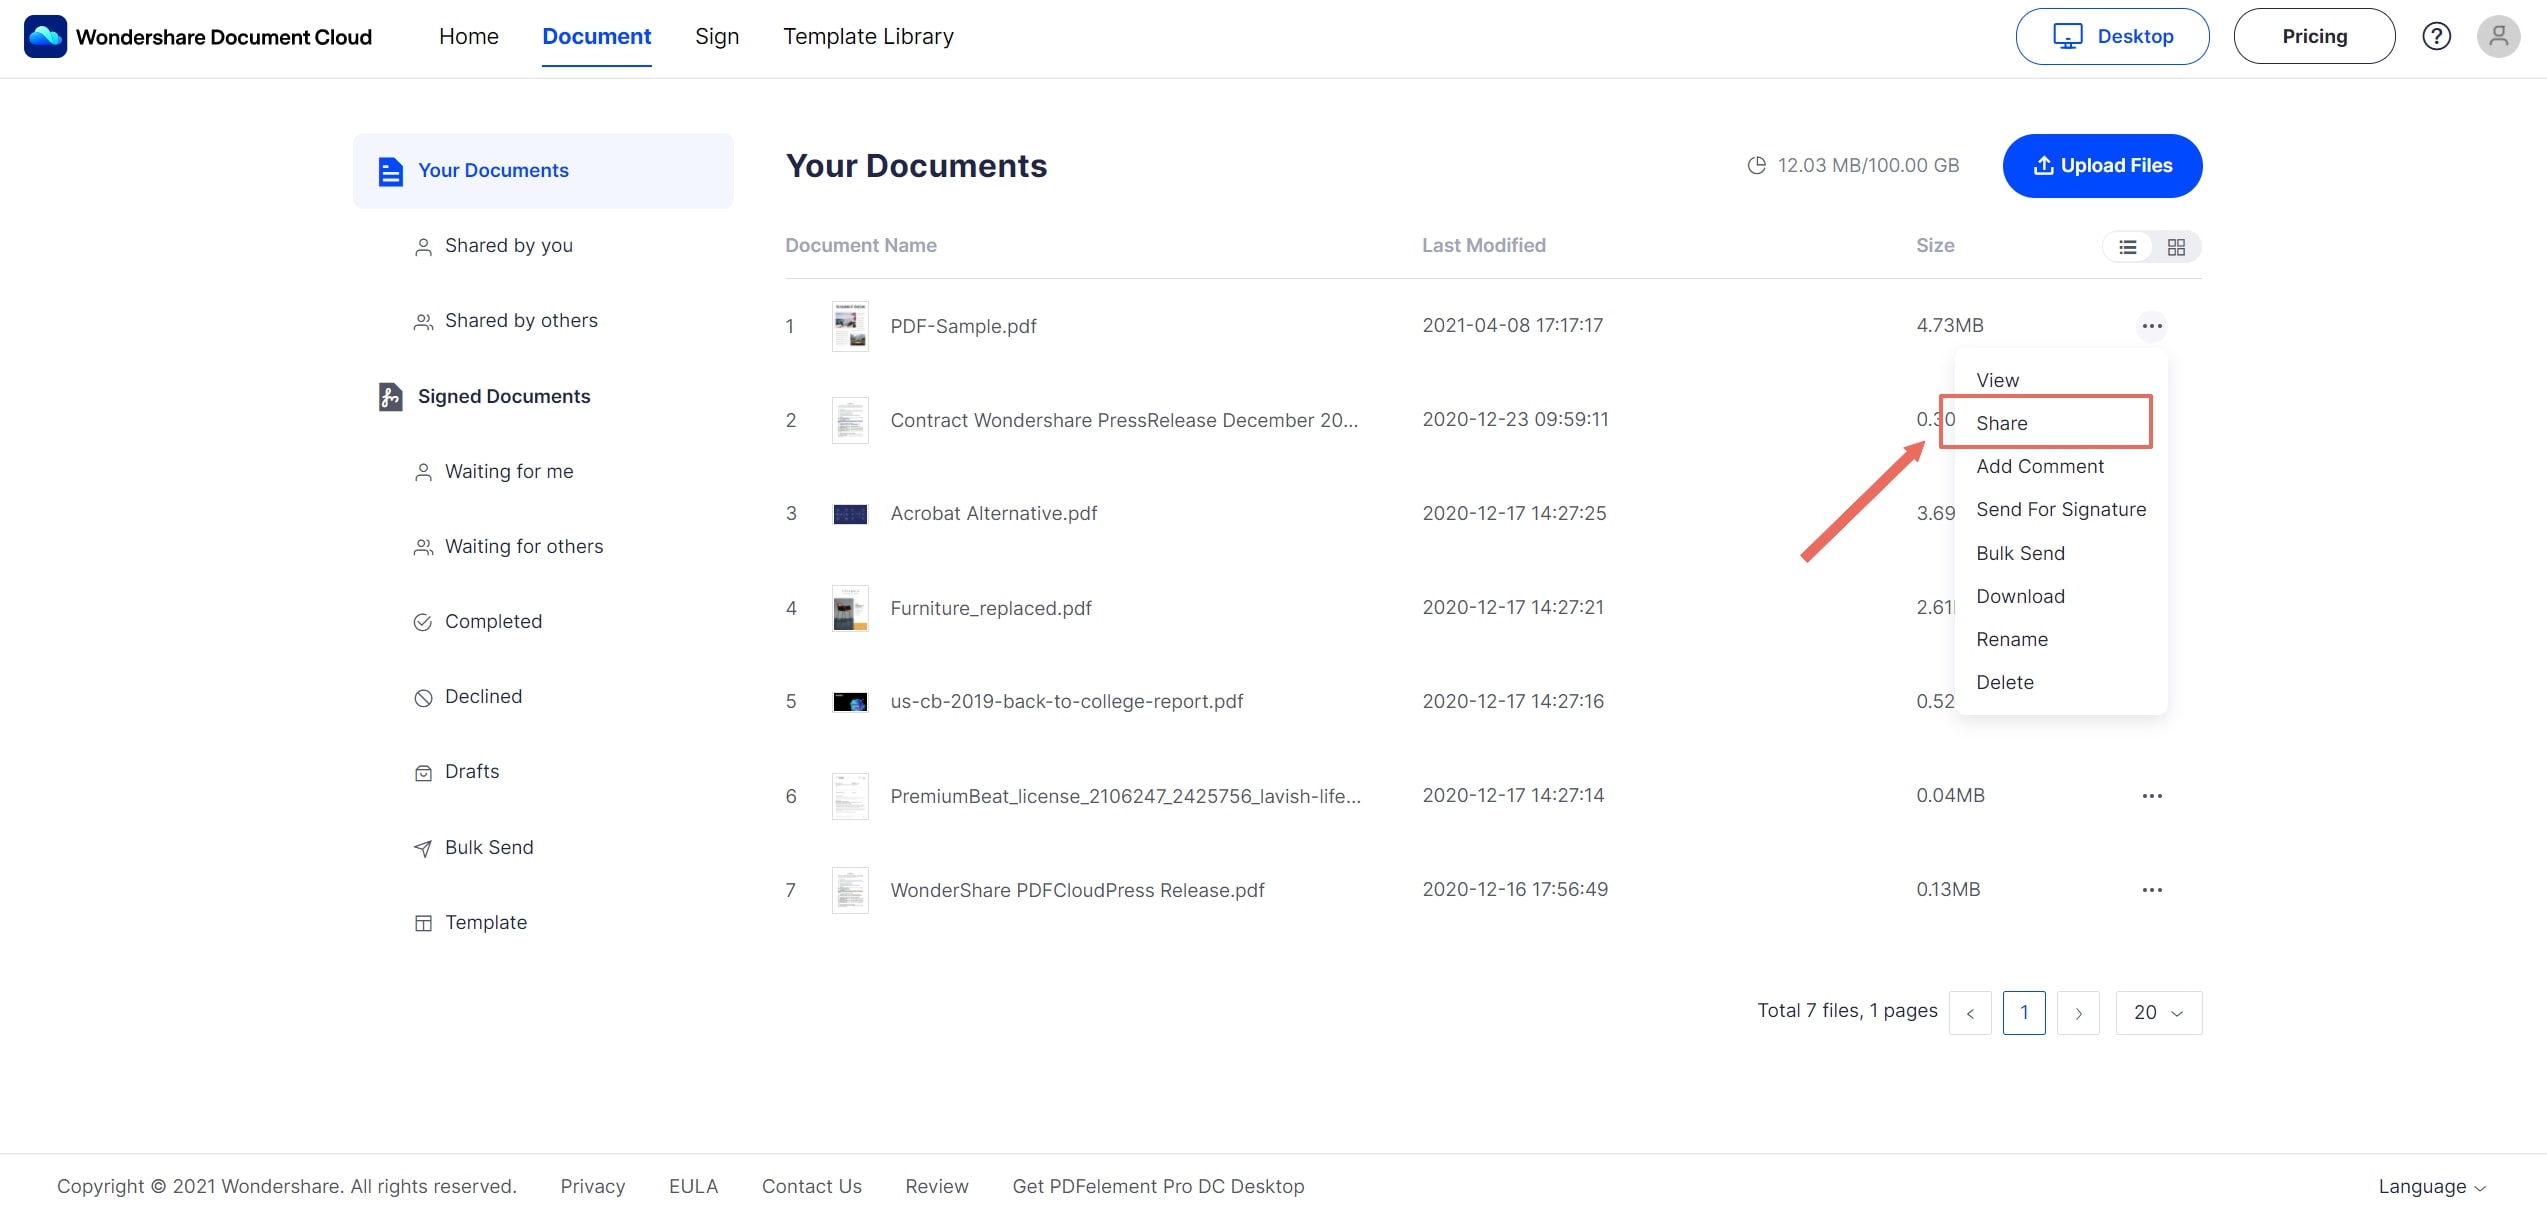
Task: Open more options for WonderShare PDFCloudPress Release.pdf
Action: click(x=2152, y=890)
